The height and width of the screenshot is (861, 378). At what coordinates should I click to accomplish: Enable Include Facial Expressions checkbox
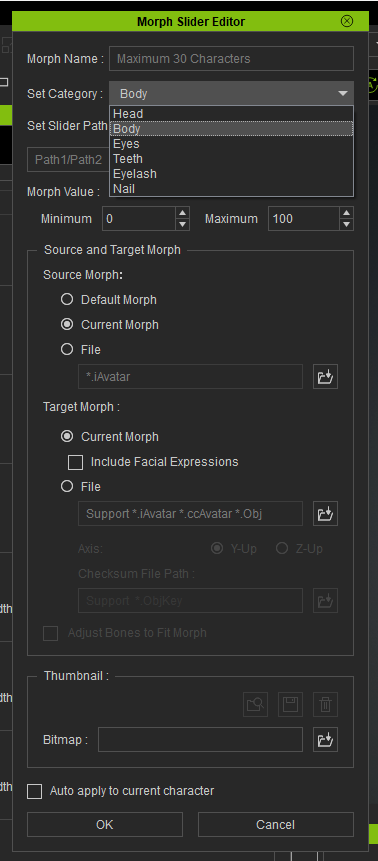(x=75, y=462)
